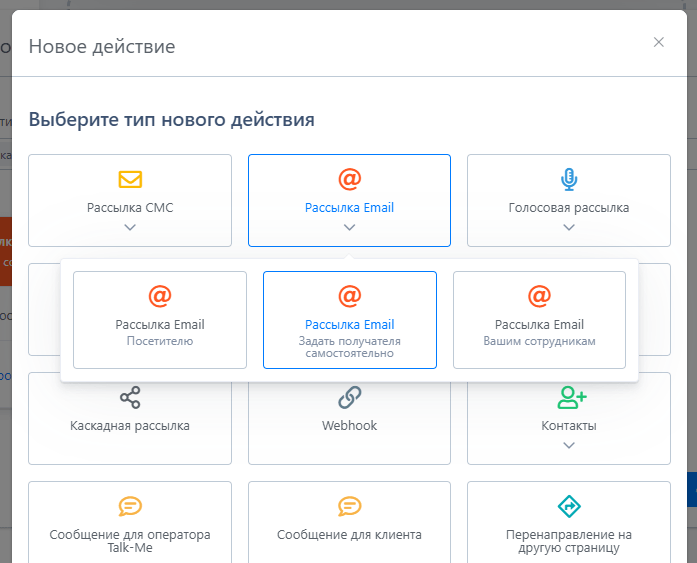Click the blue microphone icon for Голосовая рассылка

569,180
